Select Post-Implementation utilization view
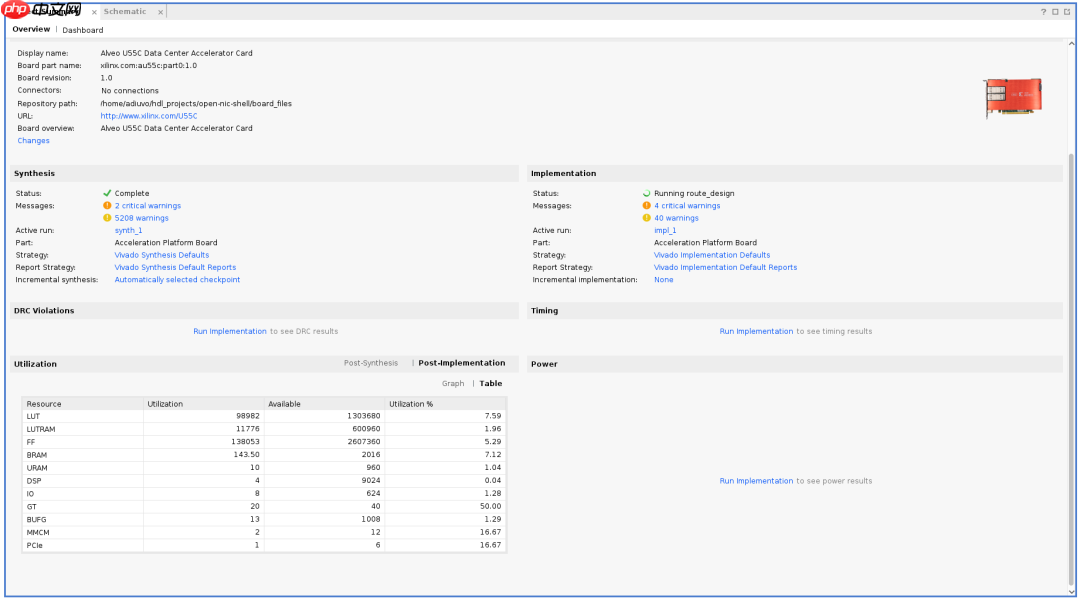This screenshot has width=1080, height=602. click(x=461, y=363)
